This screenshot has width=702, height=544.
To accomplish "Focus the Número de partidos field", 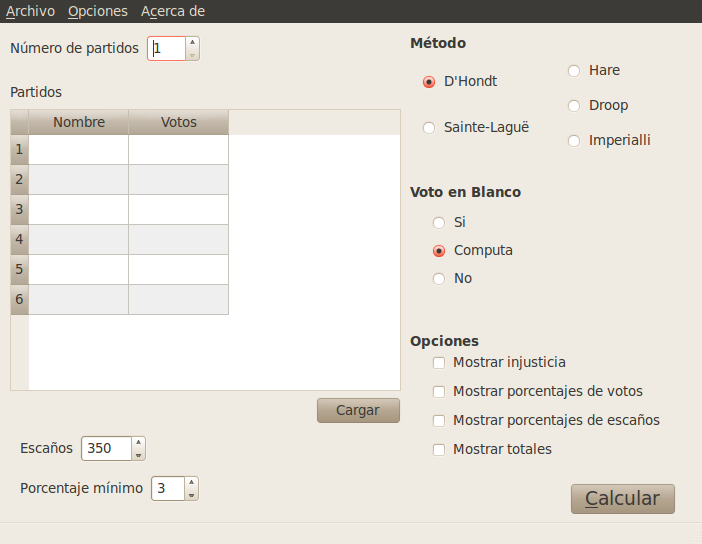I will click(x=166, y=48).
